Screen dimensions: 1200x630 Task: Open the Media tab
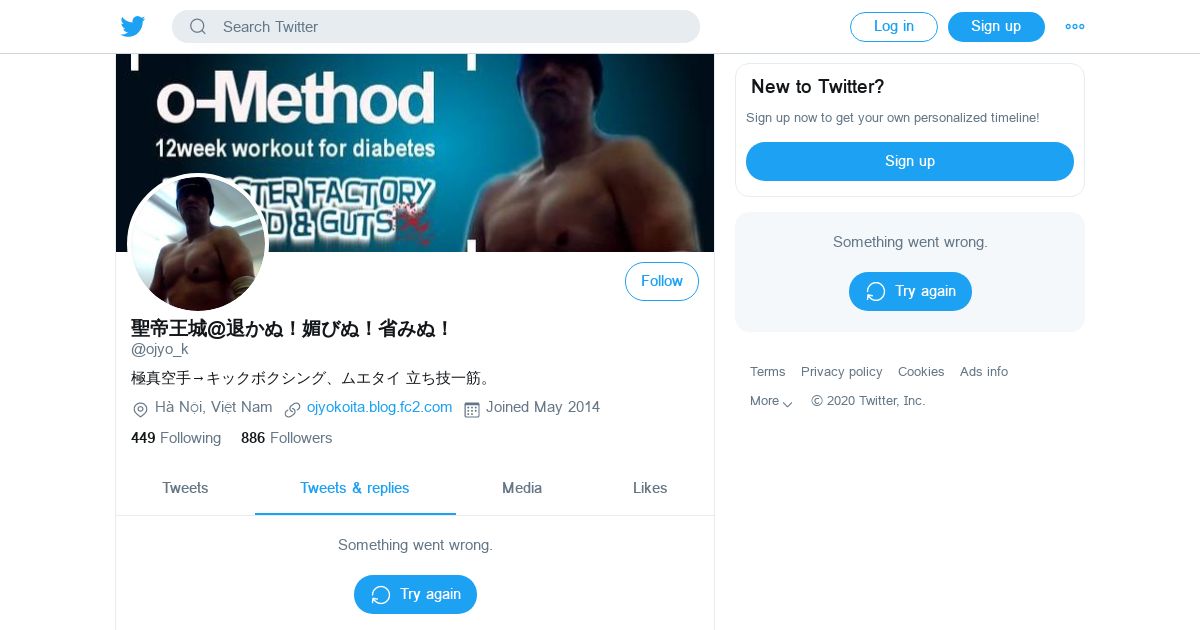pos(522,488)
